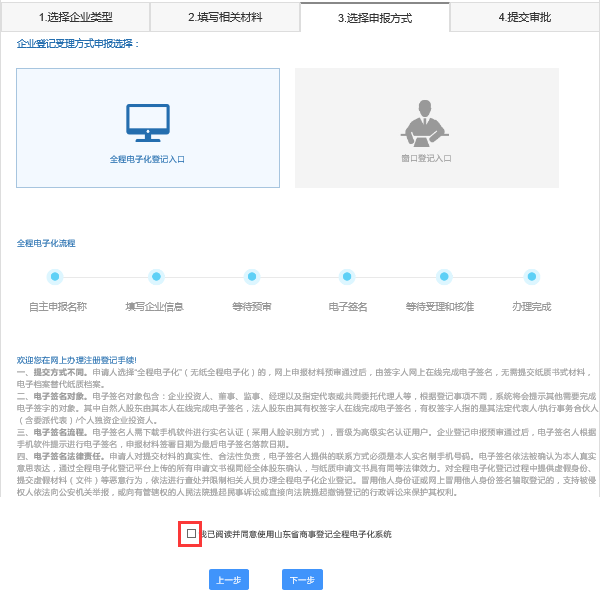Click the 填写企业信息 step dot
Screen dimensions: 604x606
click(x=156, y=277)
